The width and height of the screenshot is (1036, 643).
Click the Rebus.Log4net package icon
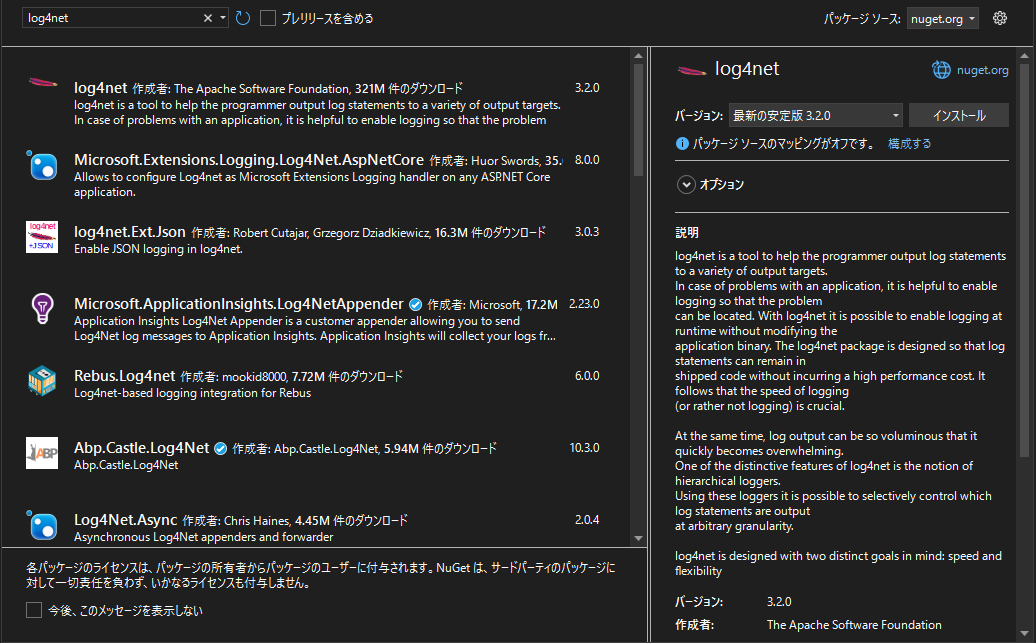pyautogui.click(x=42, y=381)
